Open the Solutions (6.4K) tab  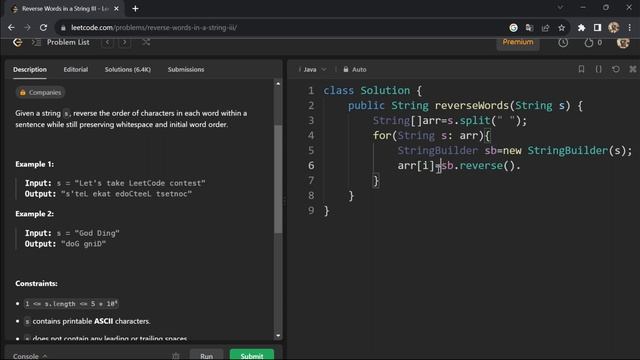pyautogui.click(x=128, y=69)
